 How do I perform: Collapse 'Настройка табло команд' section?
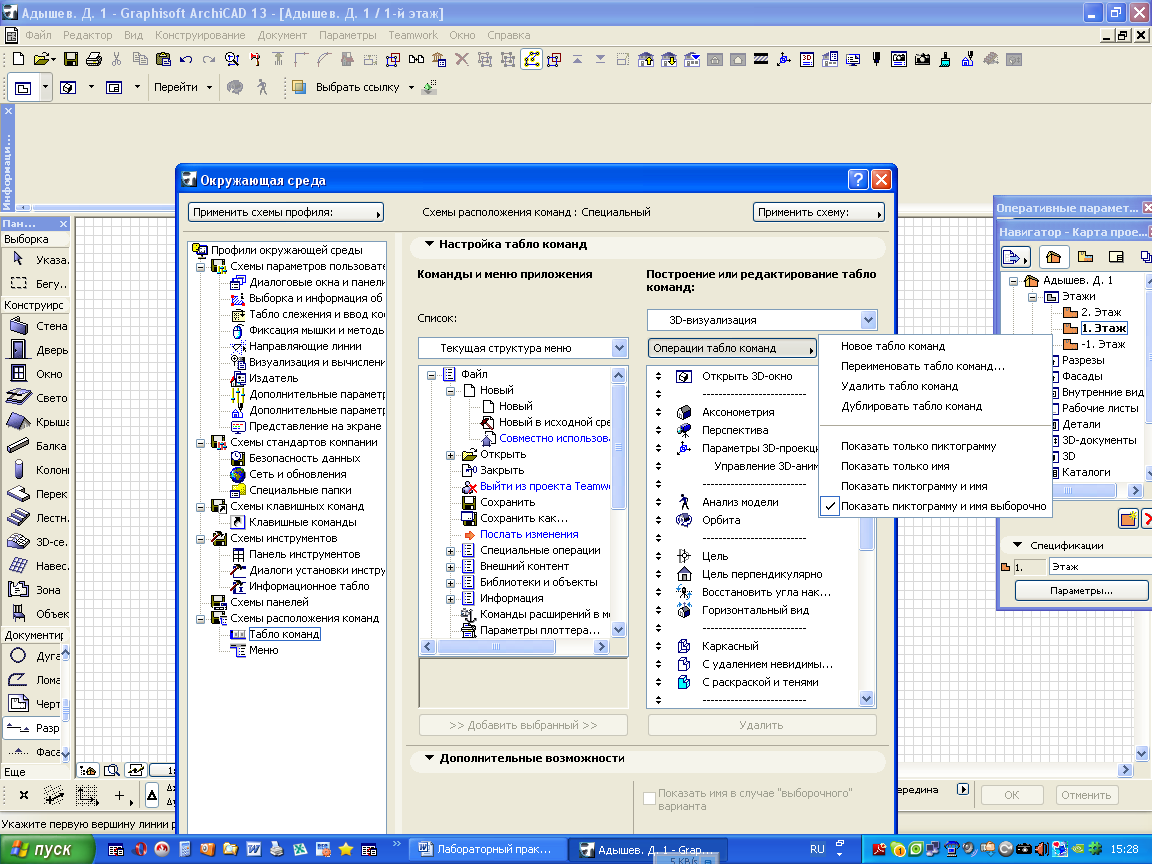pos(430,244)
